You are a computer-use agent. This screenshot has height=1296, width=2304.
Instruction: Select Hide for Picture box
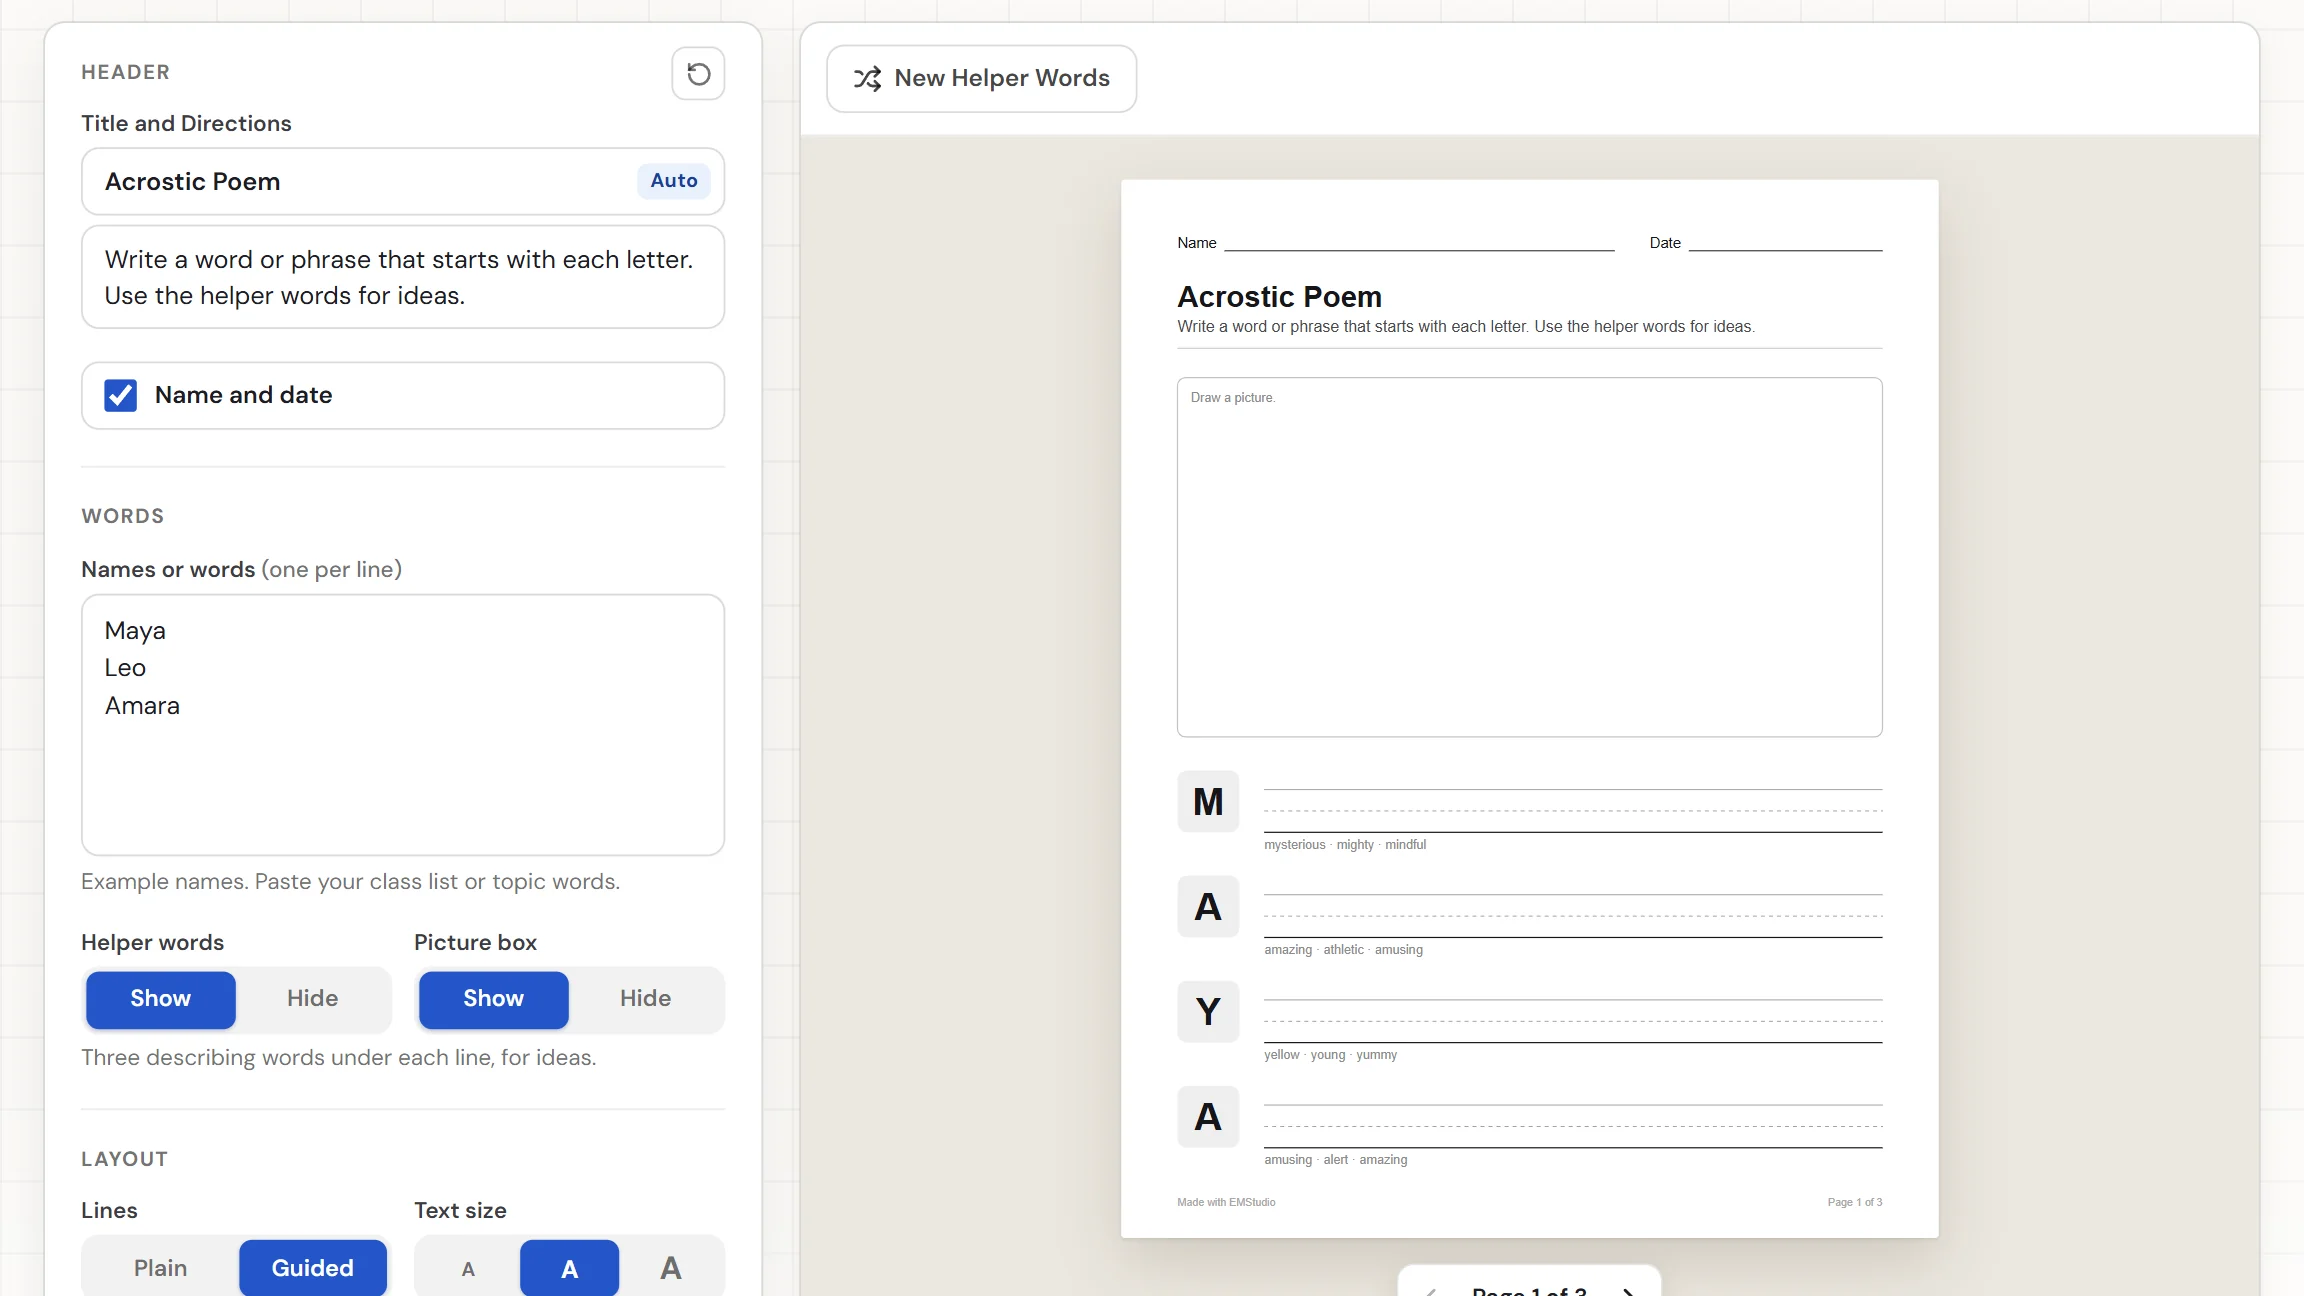[645, 999]
